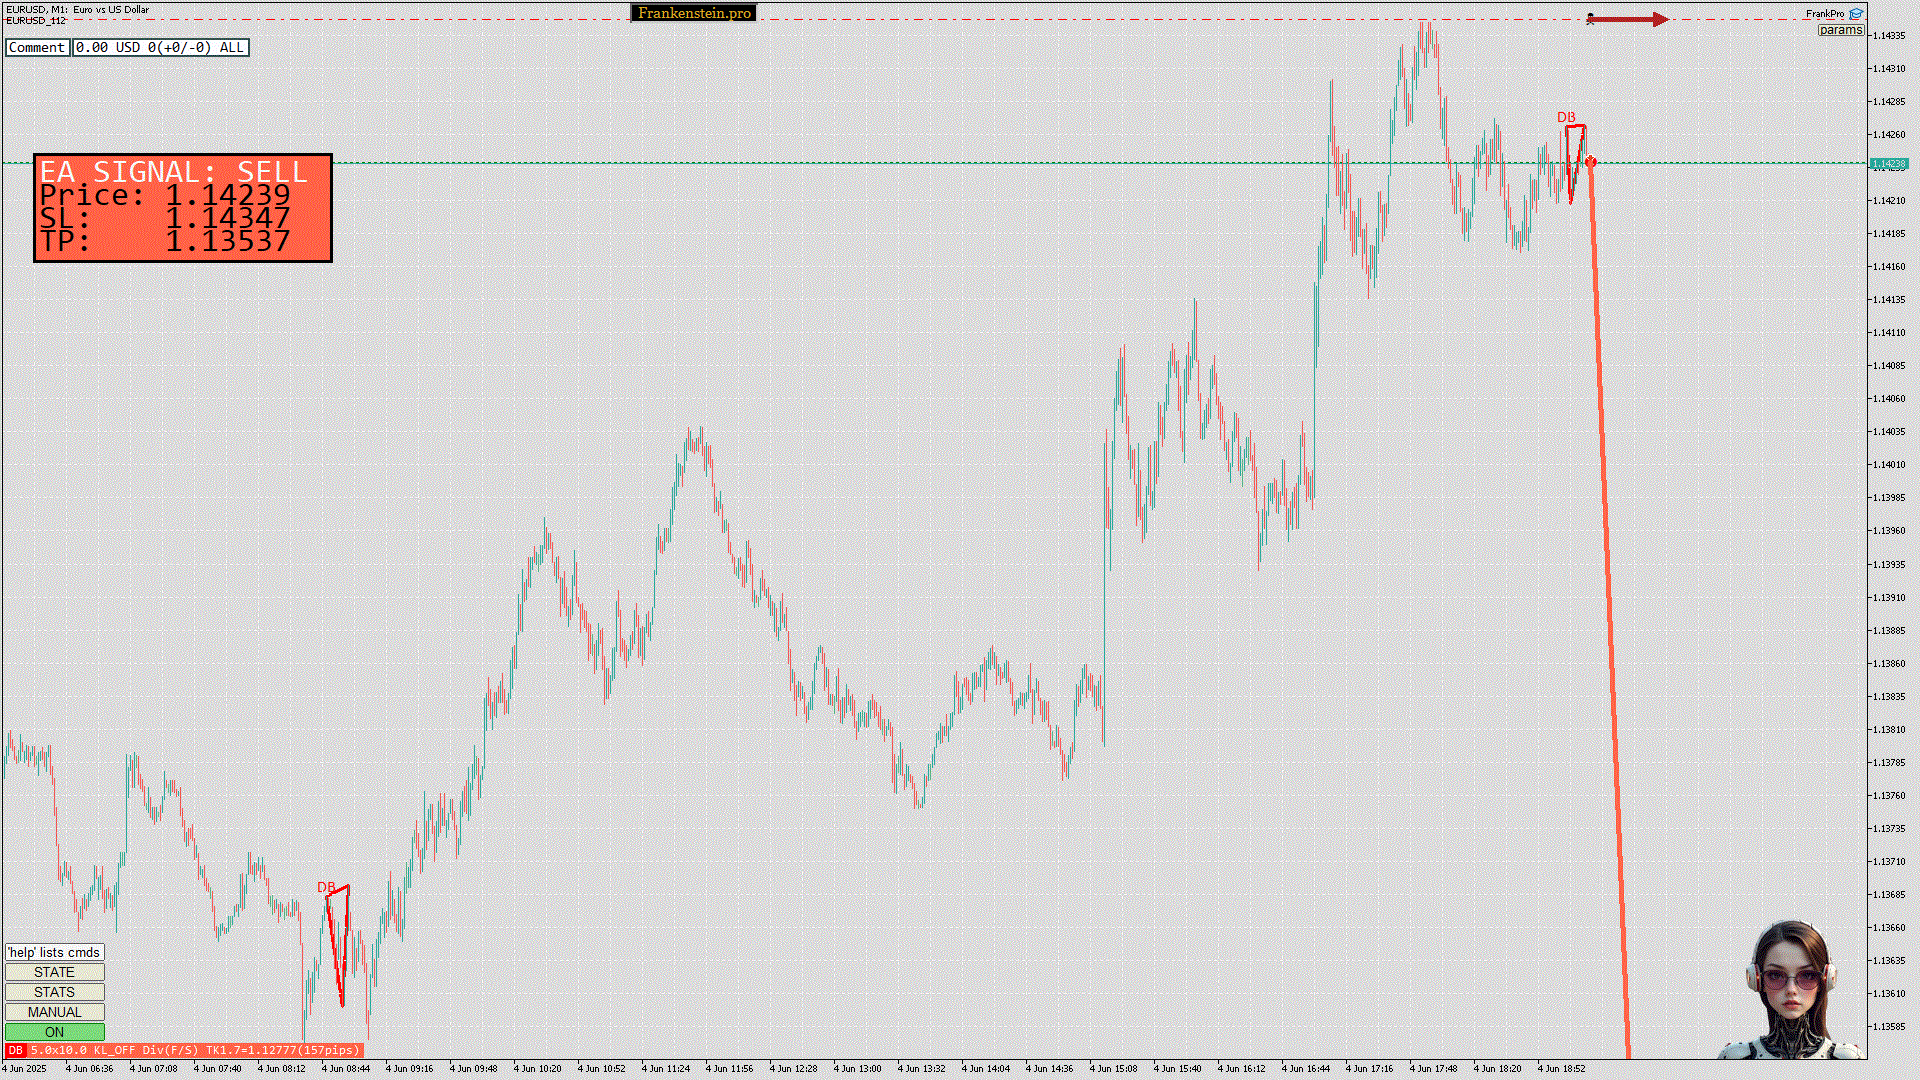This screenshot has width=1920, height=1080.
Task: Open the Frankenstein.pro link banner
Action: 694,13
